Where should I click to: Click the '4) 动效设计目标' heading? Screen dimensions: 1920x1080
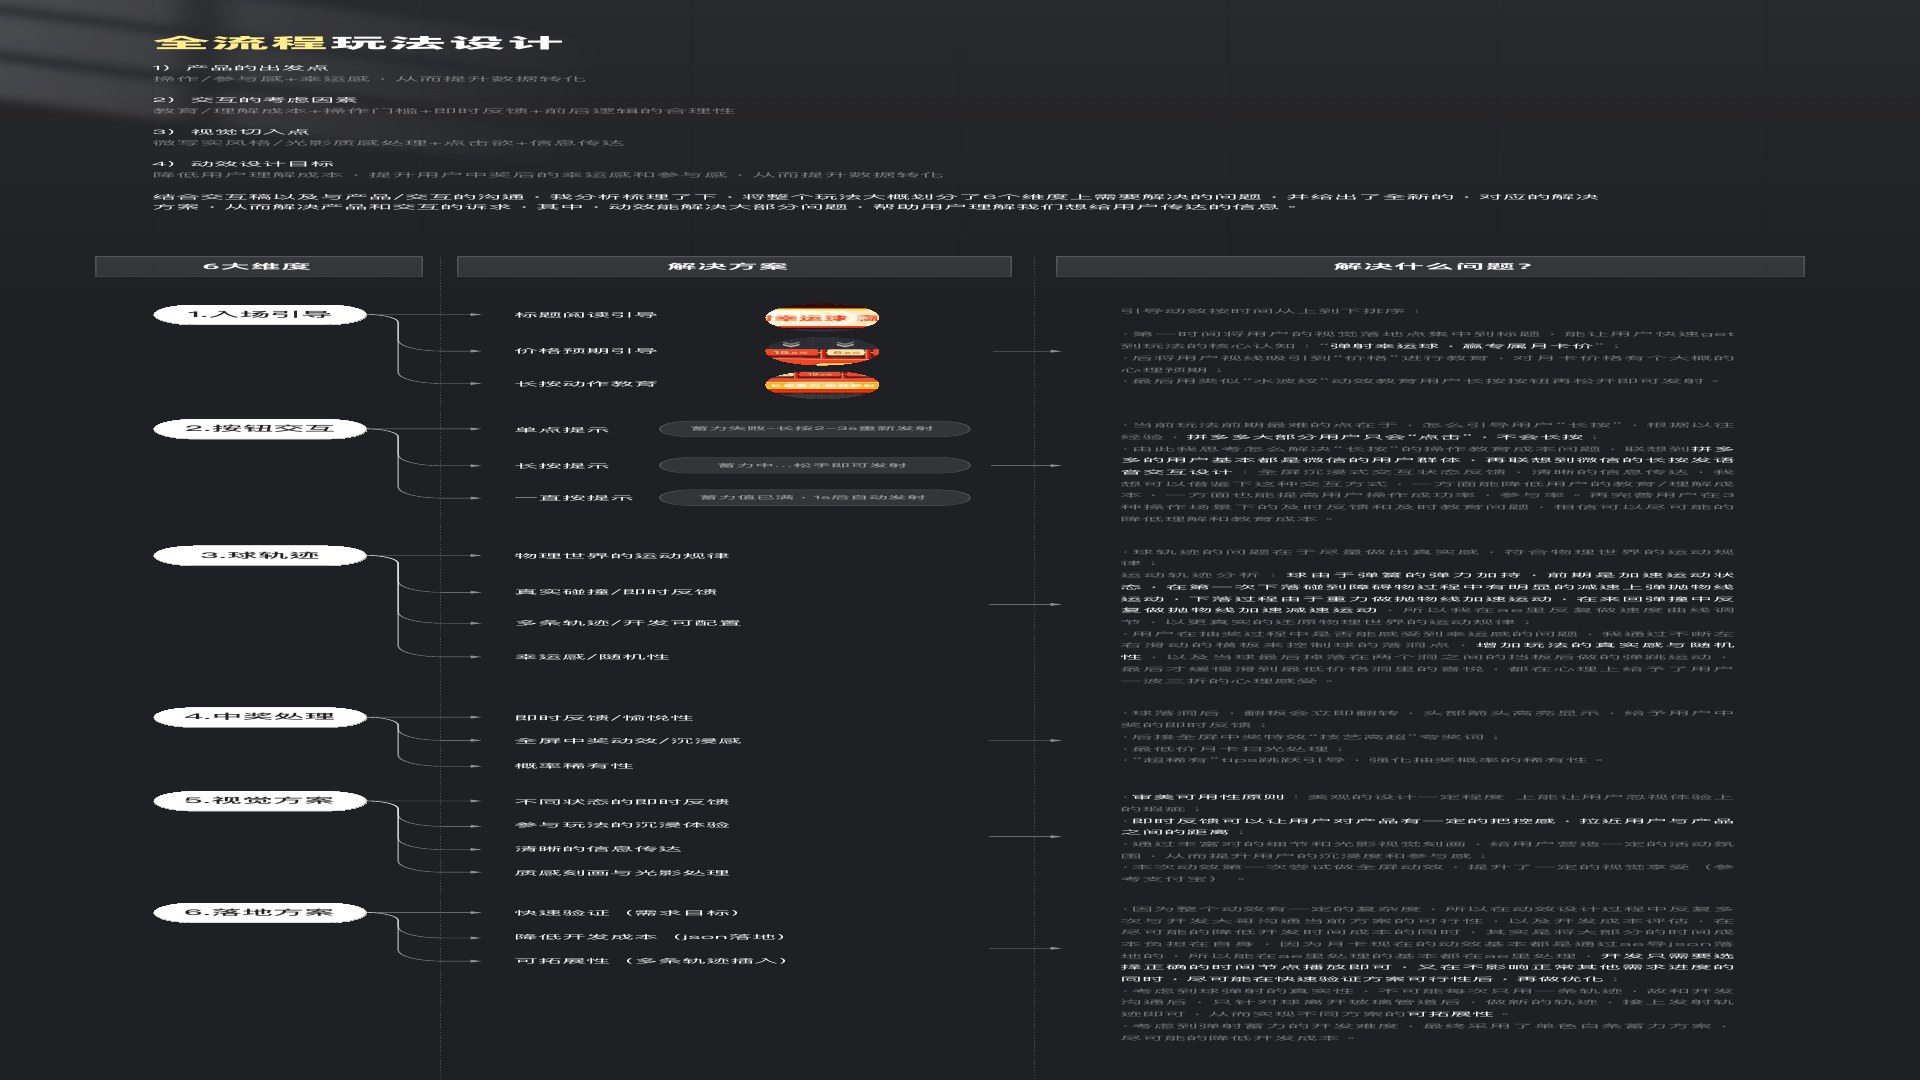[243, 164]
